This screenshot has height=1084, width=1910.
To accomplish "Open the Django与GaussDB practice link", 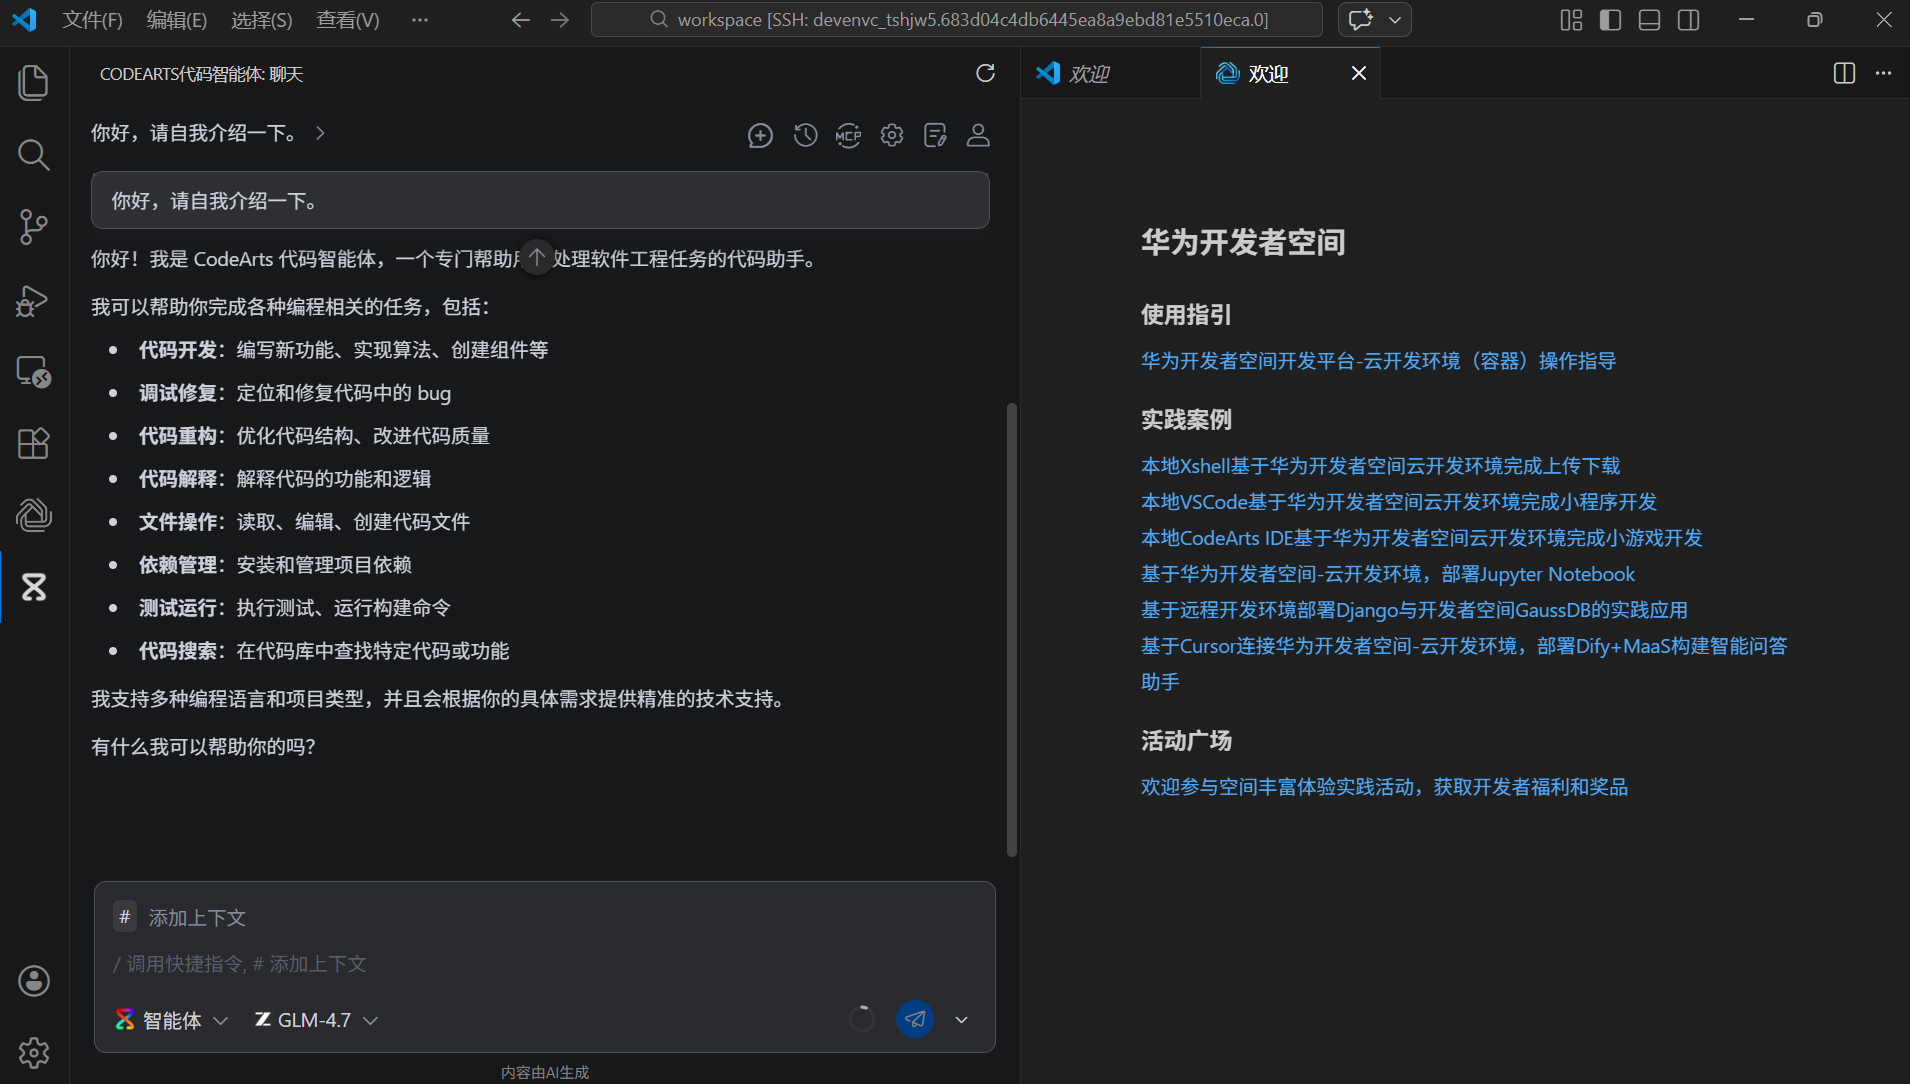I will coord(1414,610).
